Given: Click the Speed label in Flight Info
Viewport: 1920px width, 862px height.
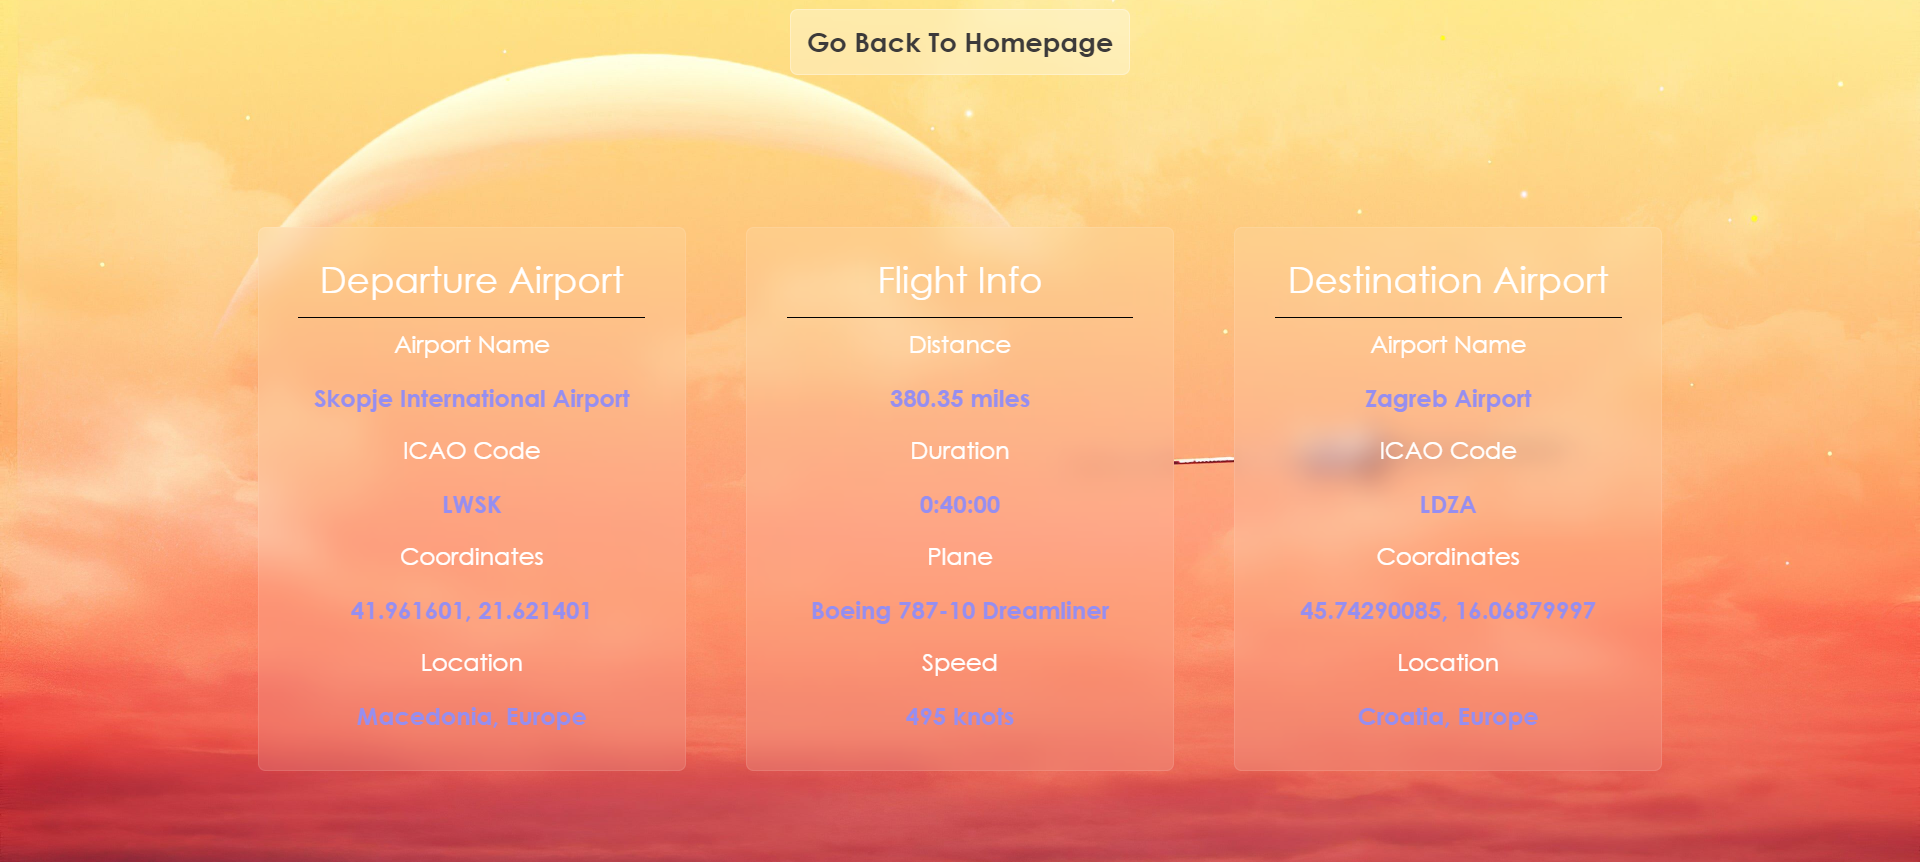Looking at the screenshot, I should click(x=959, y=663).
